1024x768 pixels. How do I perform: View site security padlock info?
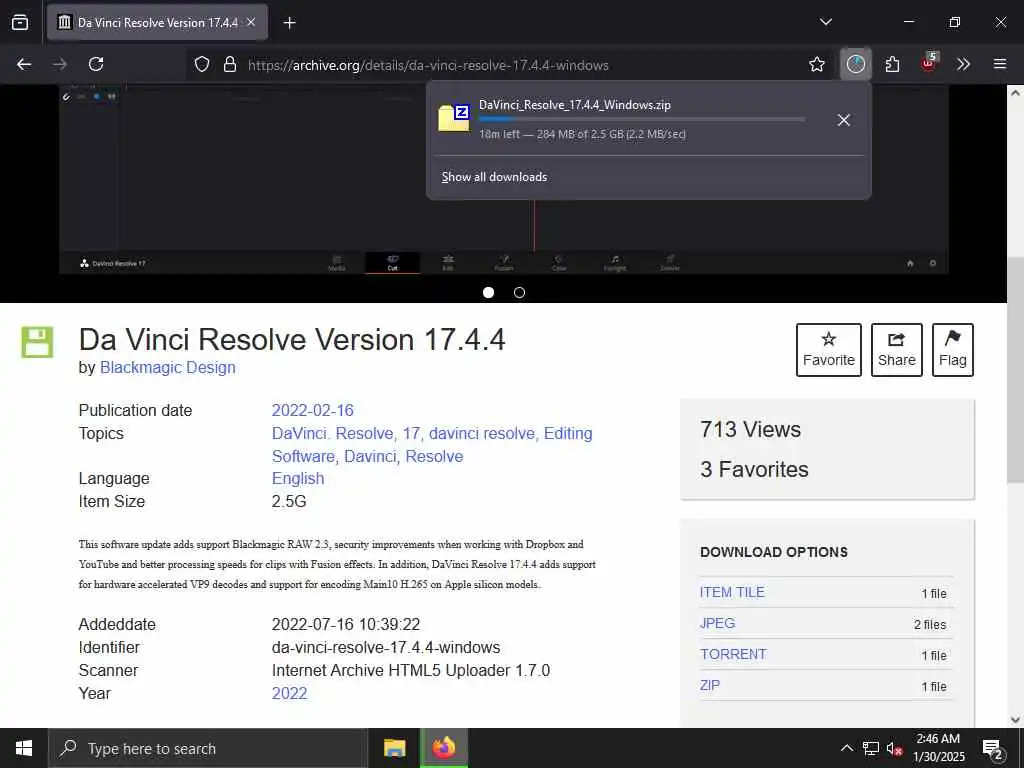[x=229, y=64]
